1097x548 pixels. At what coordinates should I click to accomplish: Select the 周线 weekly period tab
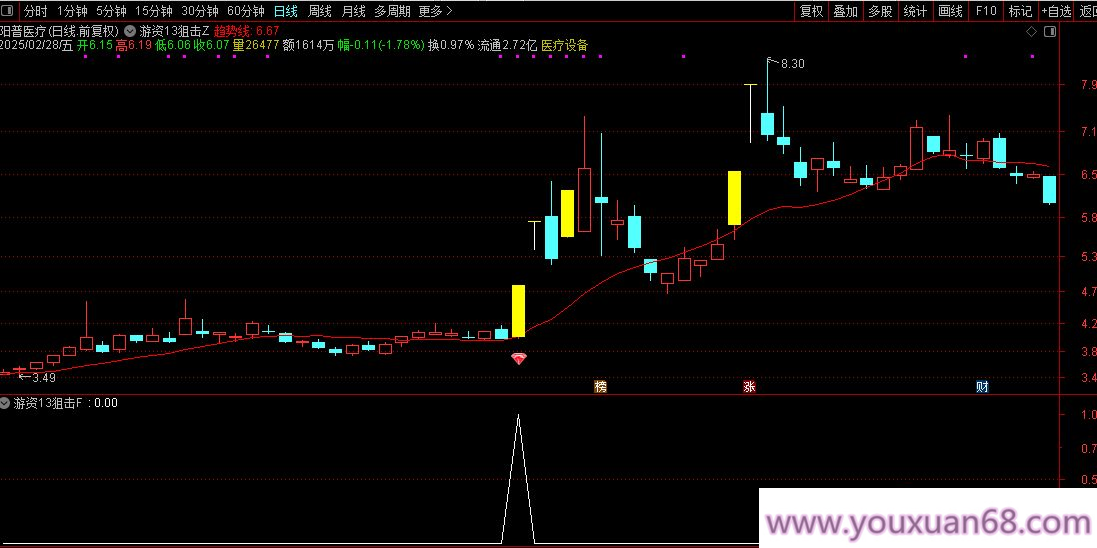(319, 11)
